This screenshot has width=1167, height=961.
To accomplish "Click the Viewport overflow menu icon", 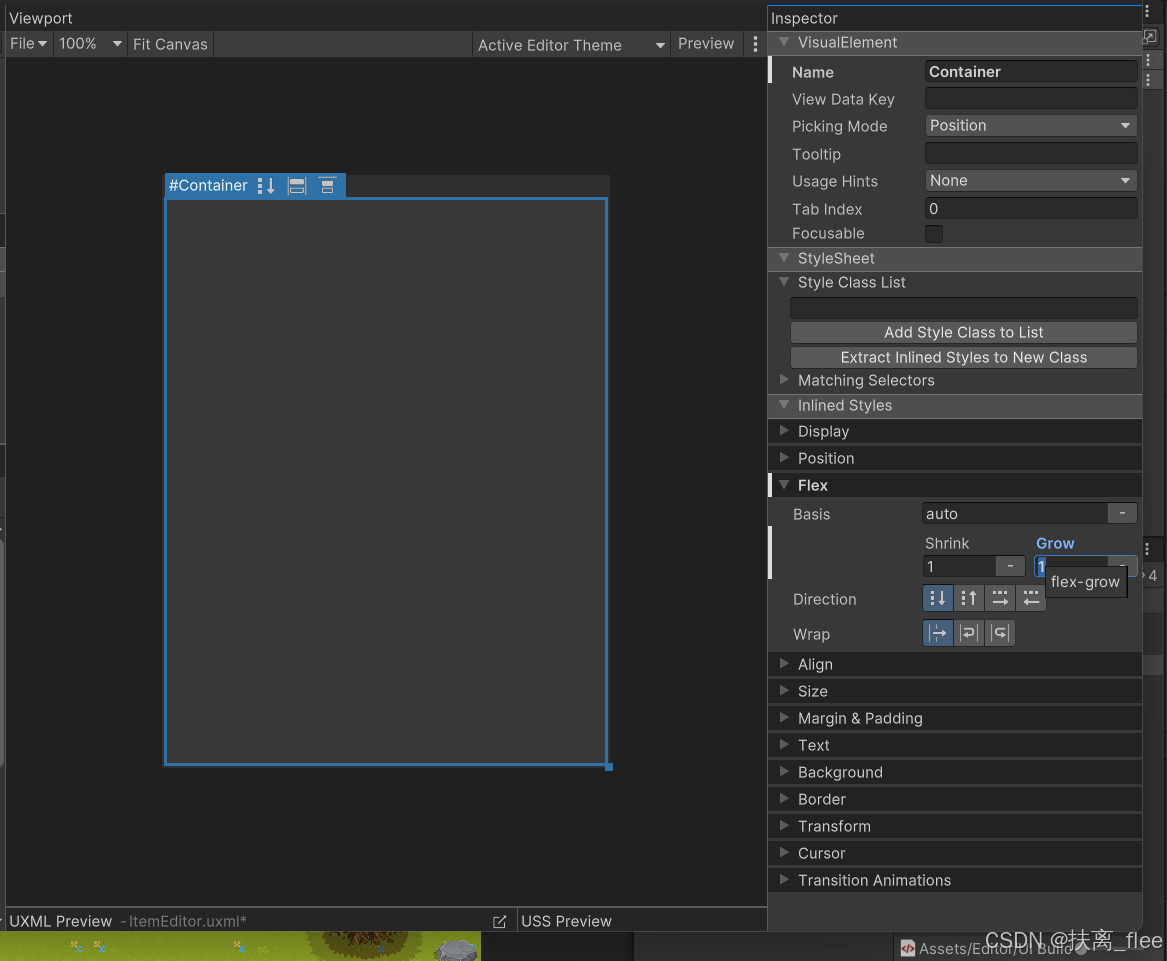I will [755, 43].
